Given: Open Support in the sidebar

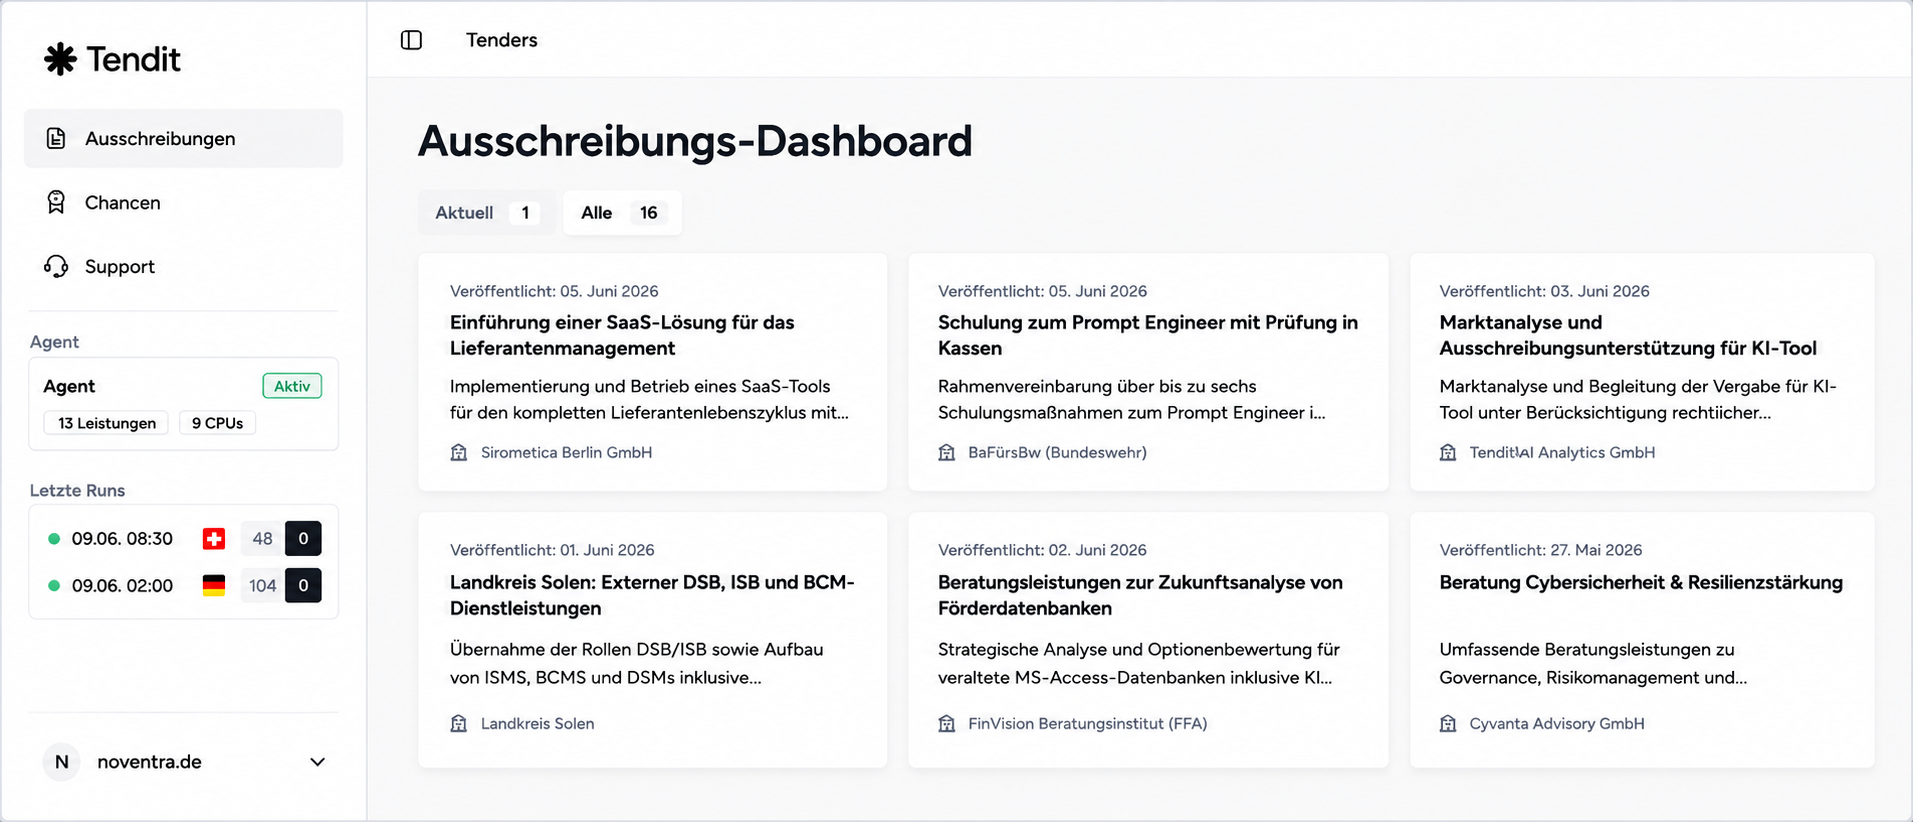Looking at the screenshot, I should click(x=183, y=266).
